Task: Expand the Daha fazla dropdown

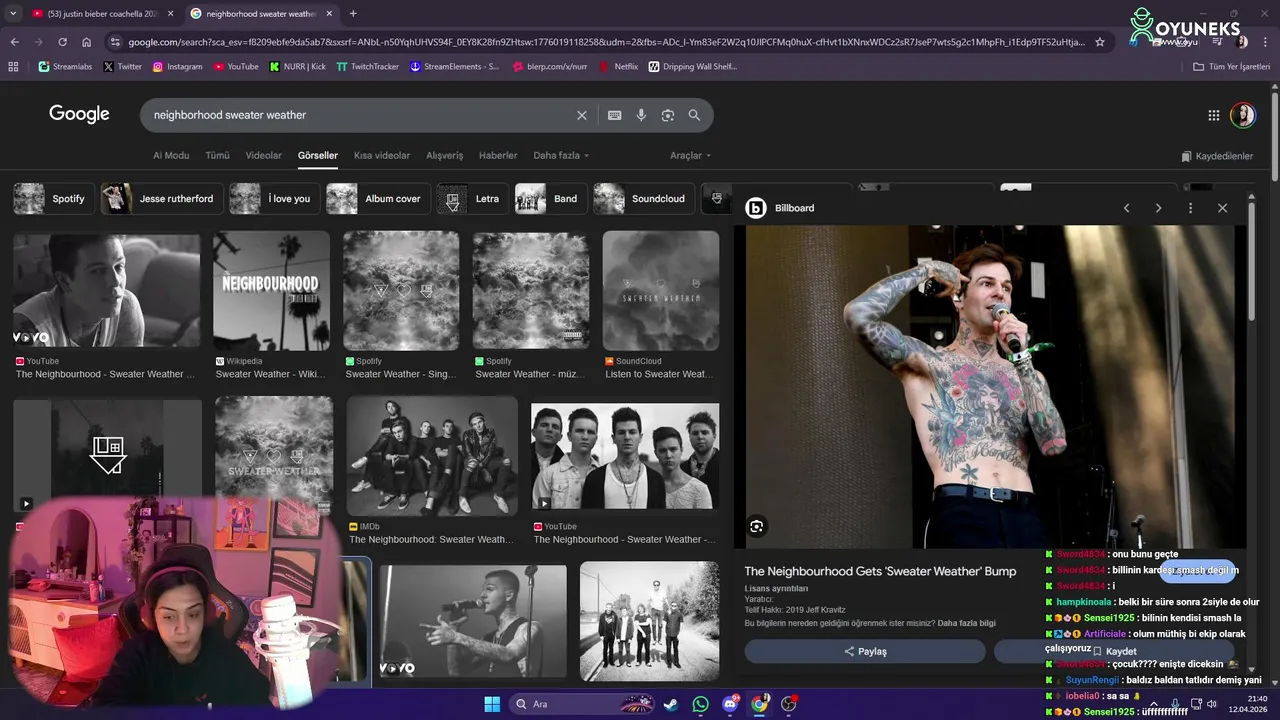Action: [561, 156]
